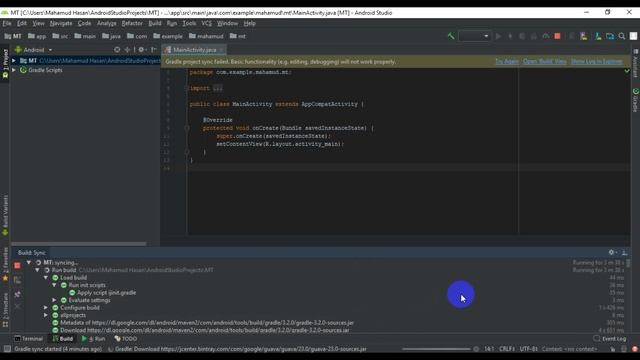Open the Project panel settings gear

click(141, 50)
